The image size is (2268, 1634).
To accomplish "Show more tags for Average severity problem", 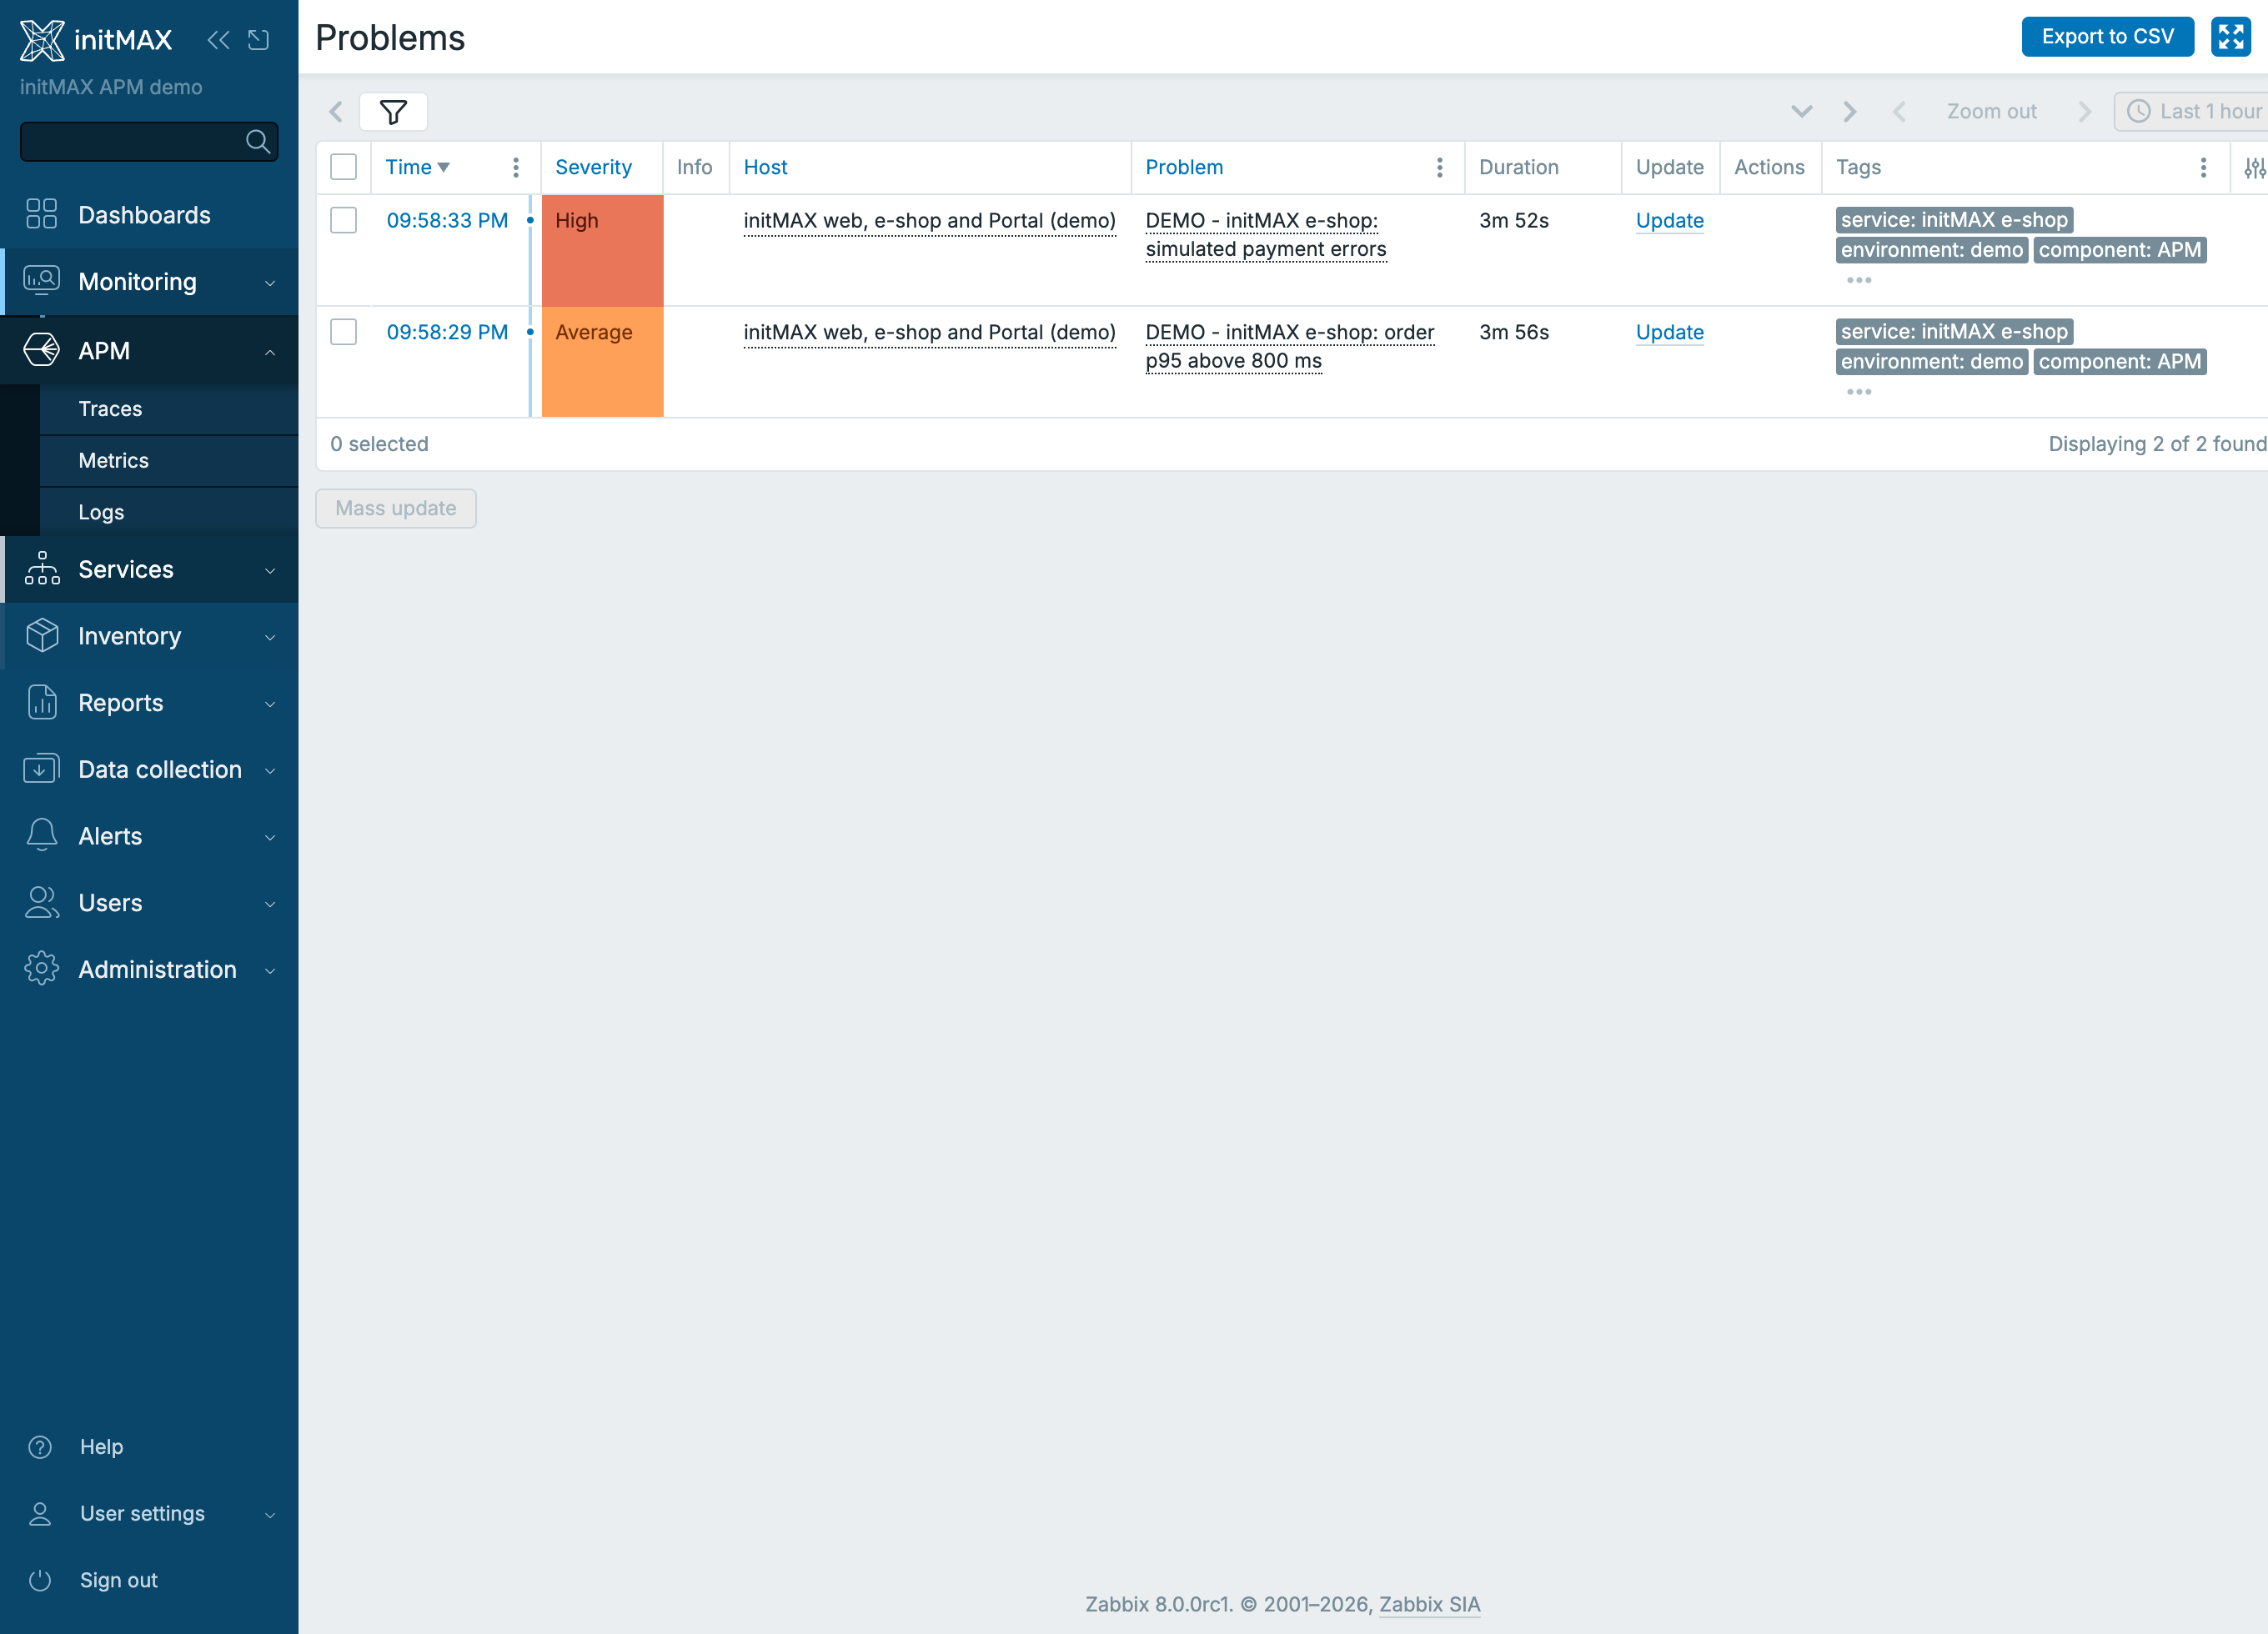I will (x=1859, y=392).
